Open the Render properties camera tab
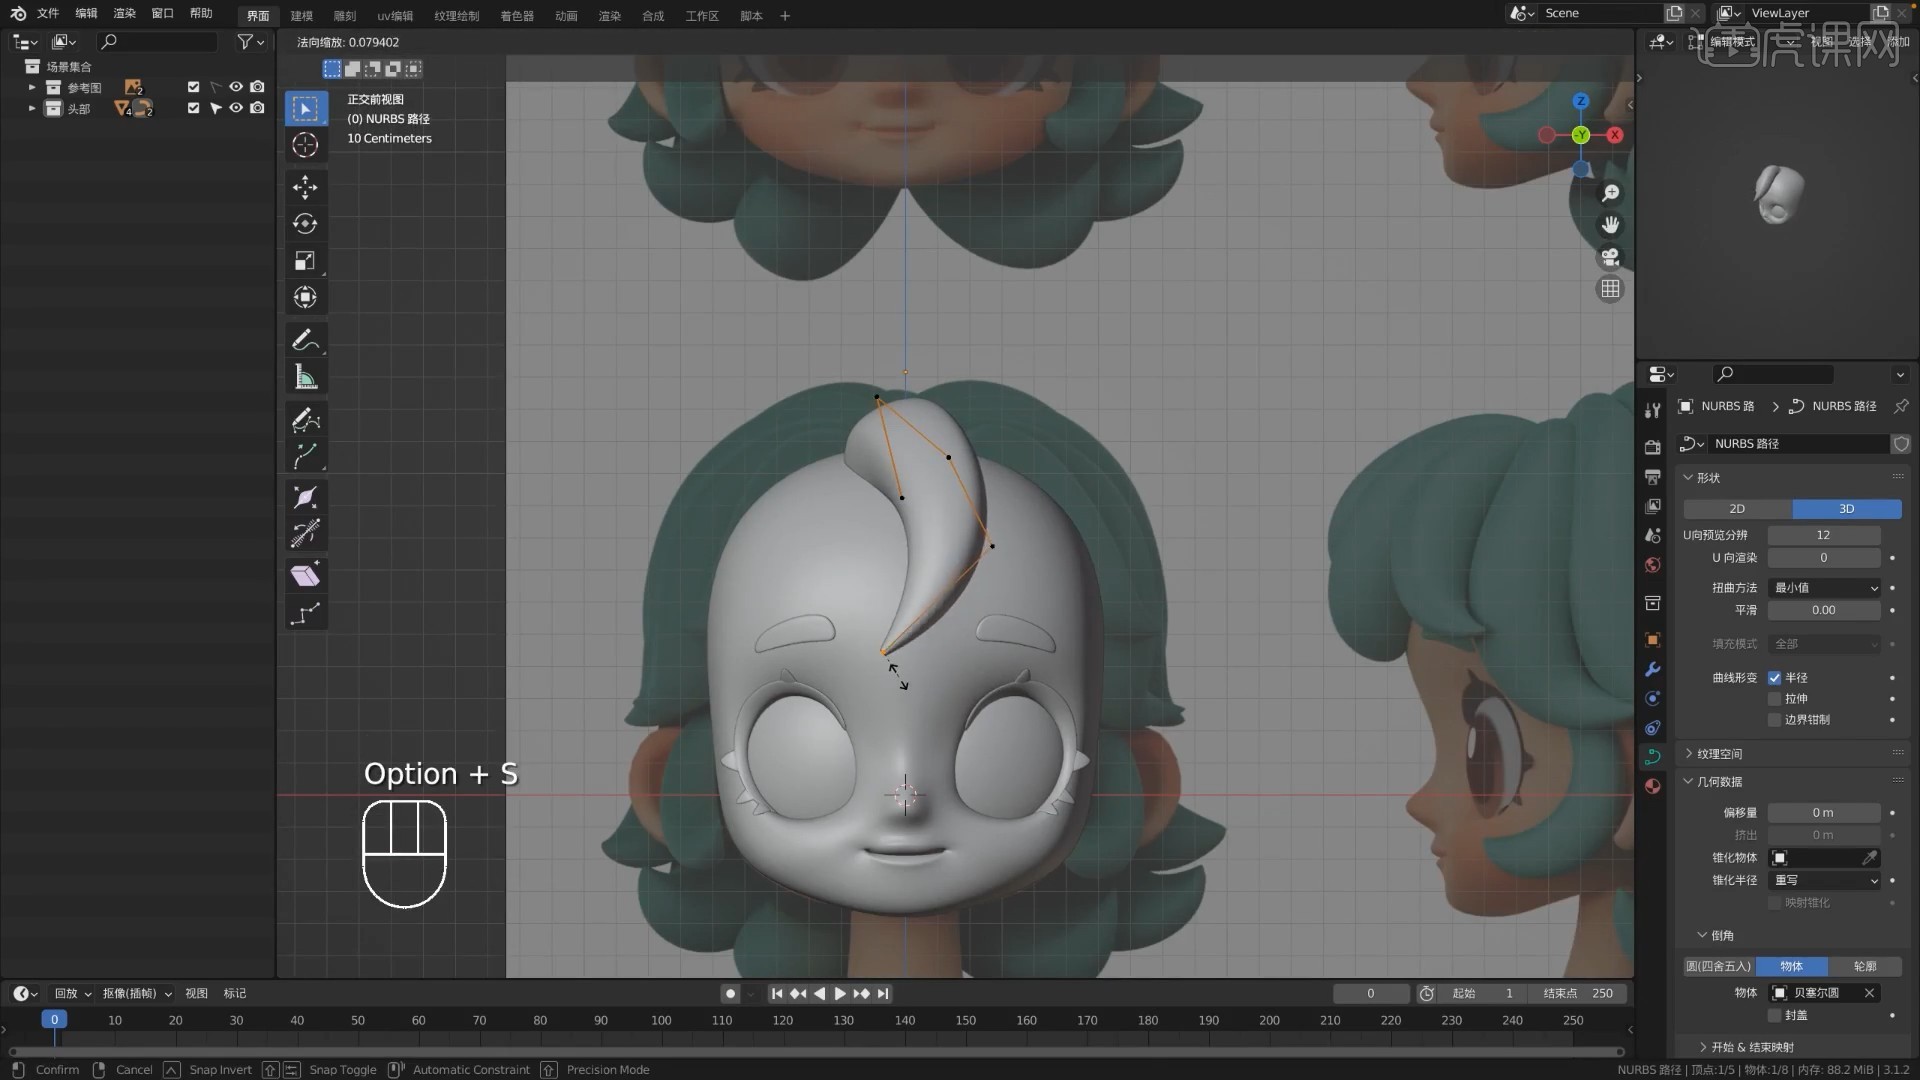The image size is (1920, 1080). coord(1652,447)
